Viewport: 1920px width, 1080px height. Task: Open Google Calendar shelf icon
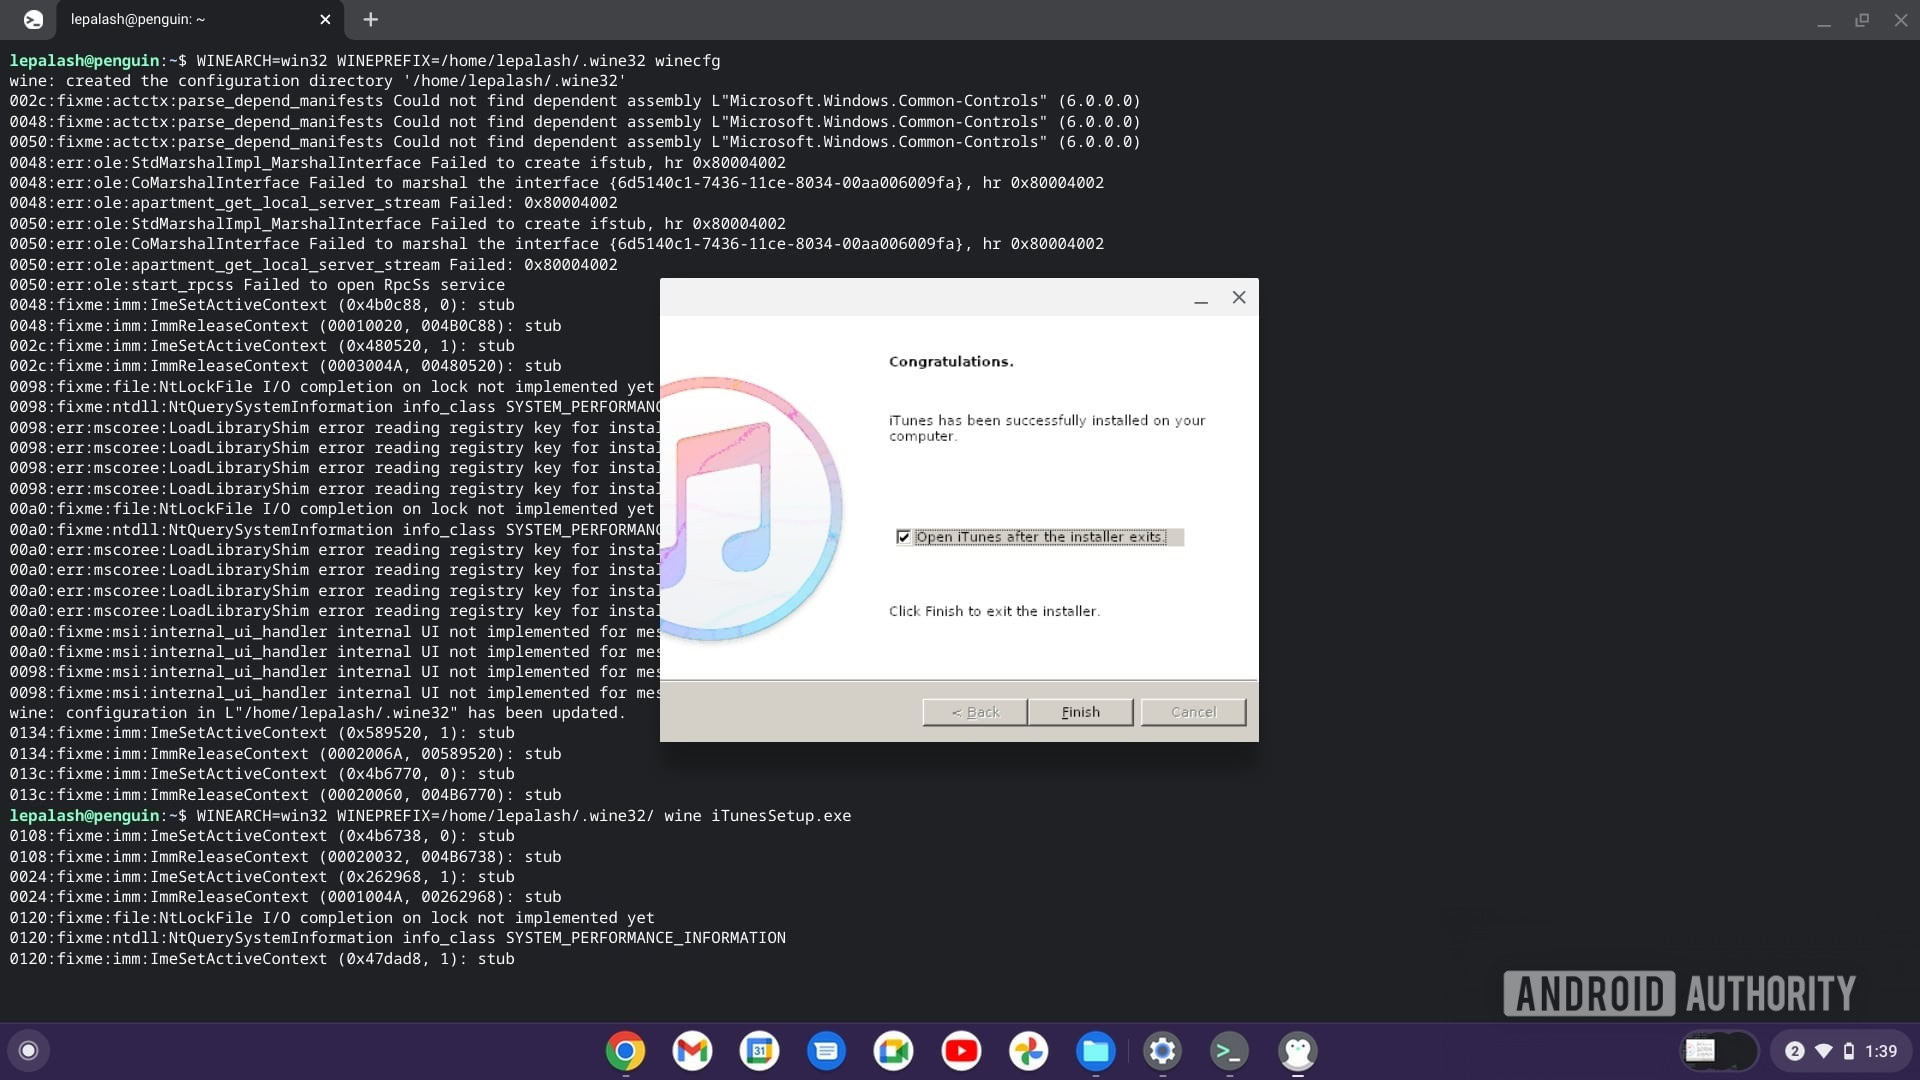(759, 1051)
